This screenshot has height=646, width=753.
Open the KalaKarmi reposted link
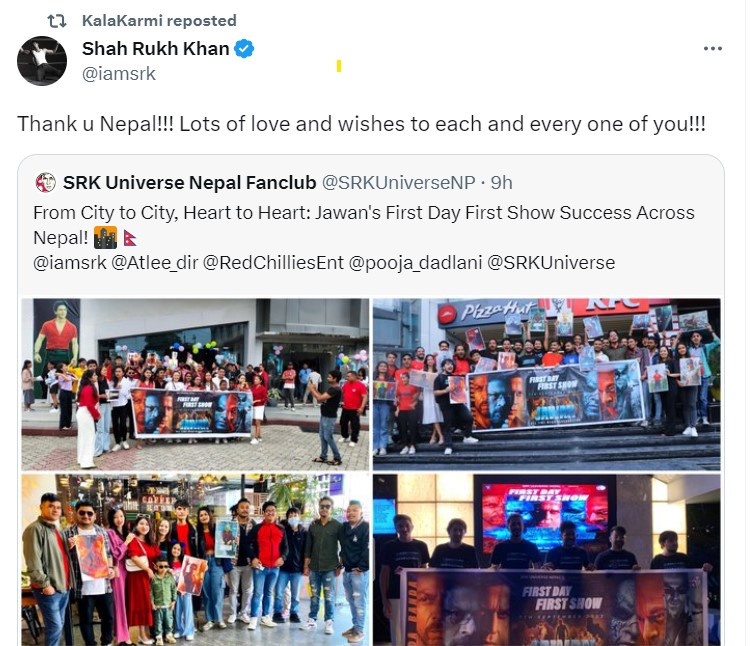pos(159,21)
